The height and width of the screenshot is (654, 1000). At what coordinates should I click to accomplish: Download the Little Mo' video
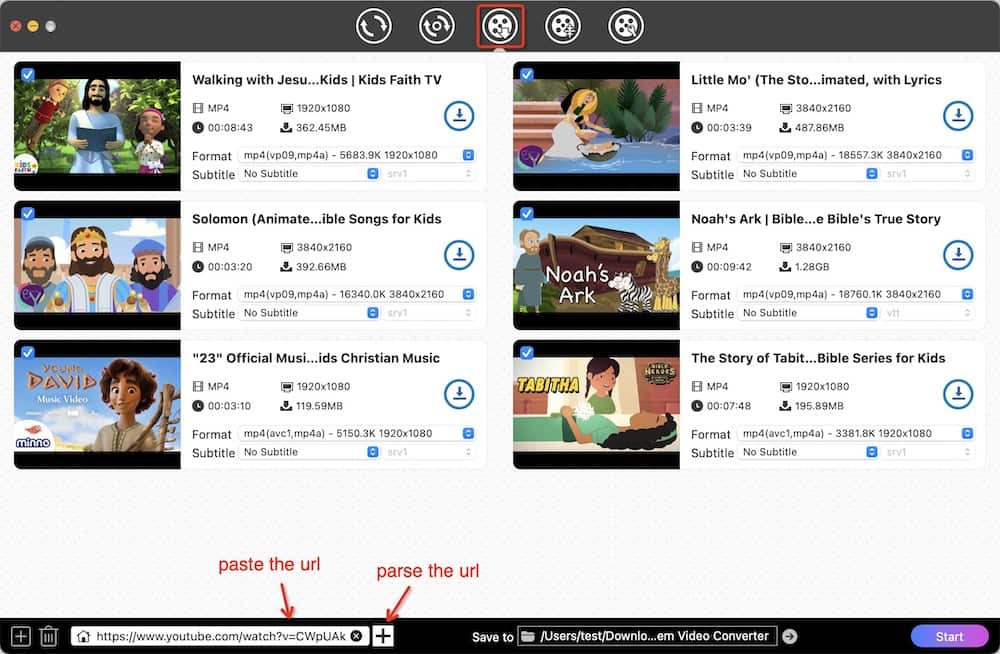958,116
